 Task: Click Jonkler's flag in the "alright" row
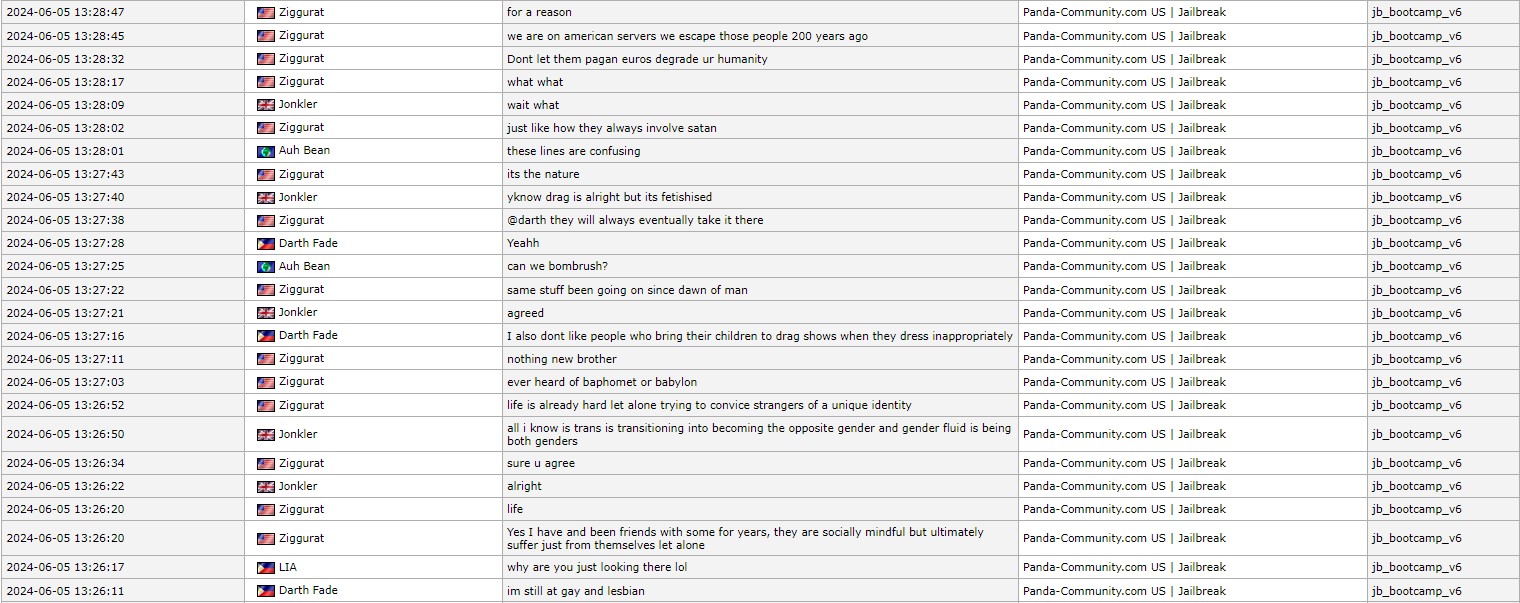click(265, 487)
